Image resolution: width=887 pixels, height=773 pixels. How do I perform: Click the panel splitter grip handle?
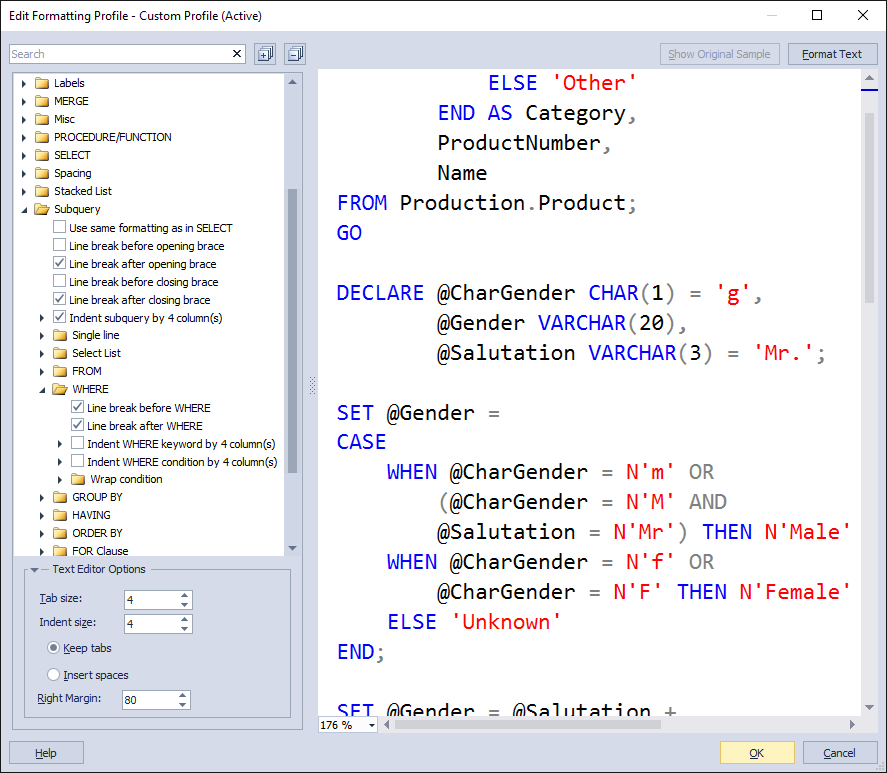click(312, 385)
